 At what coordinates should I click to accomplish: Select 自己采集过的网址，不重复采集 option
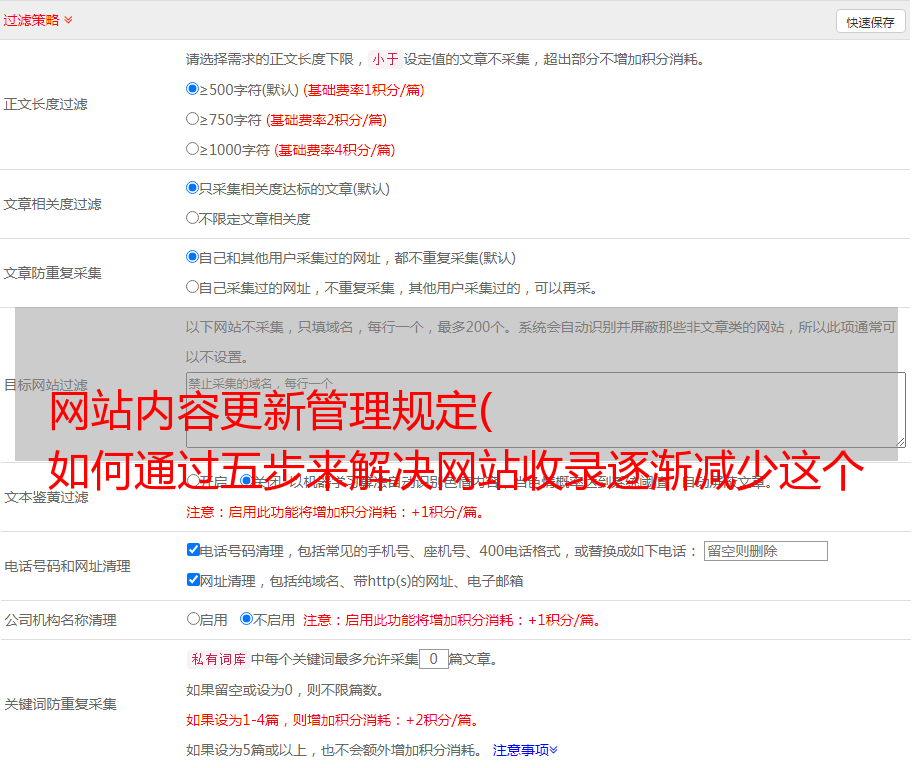point(193,286)
